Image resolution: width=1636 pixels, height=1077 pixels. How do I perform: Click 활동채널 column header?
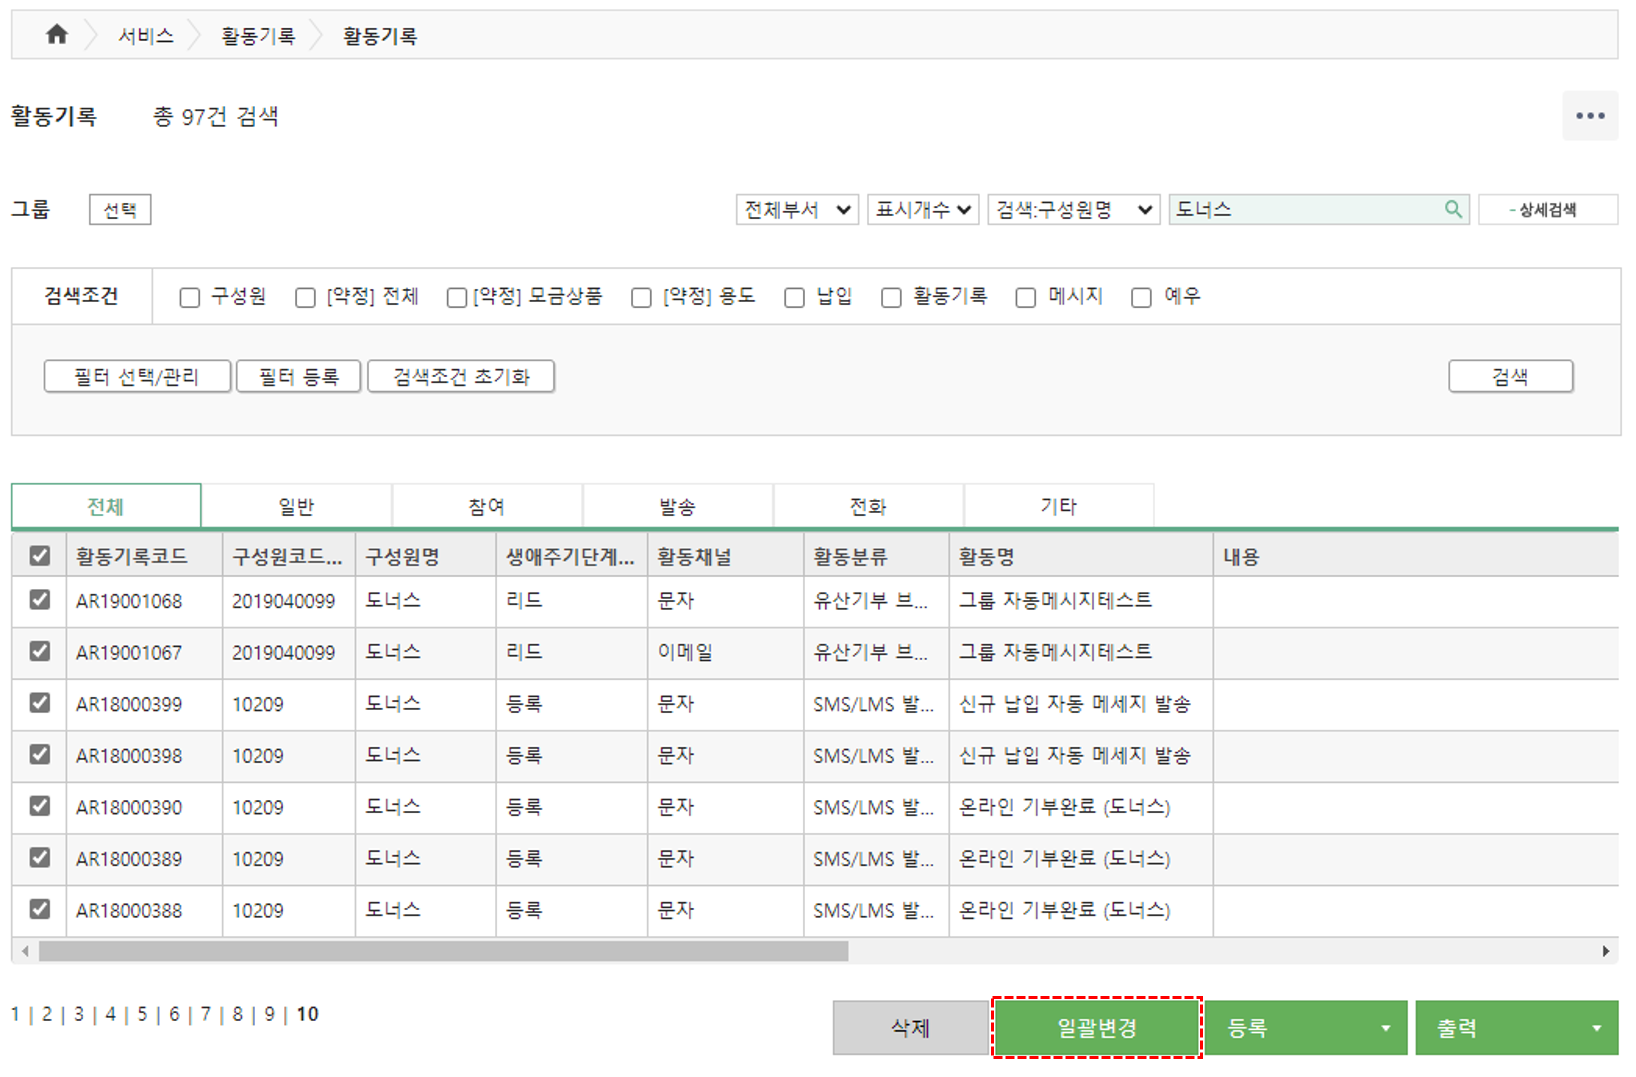[725, 556]
